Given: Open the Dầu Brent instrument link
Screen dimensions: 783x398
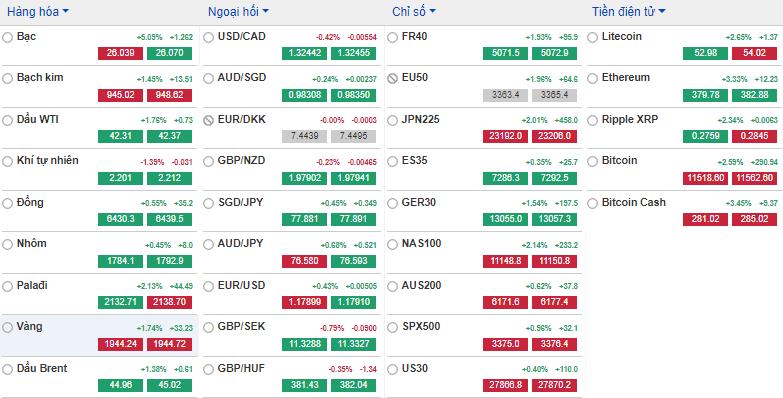Looking at the screenshot, I should tap(42, 369).
